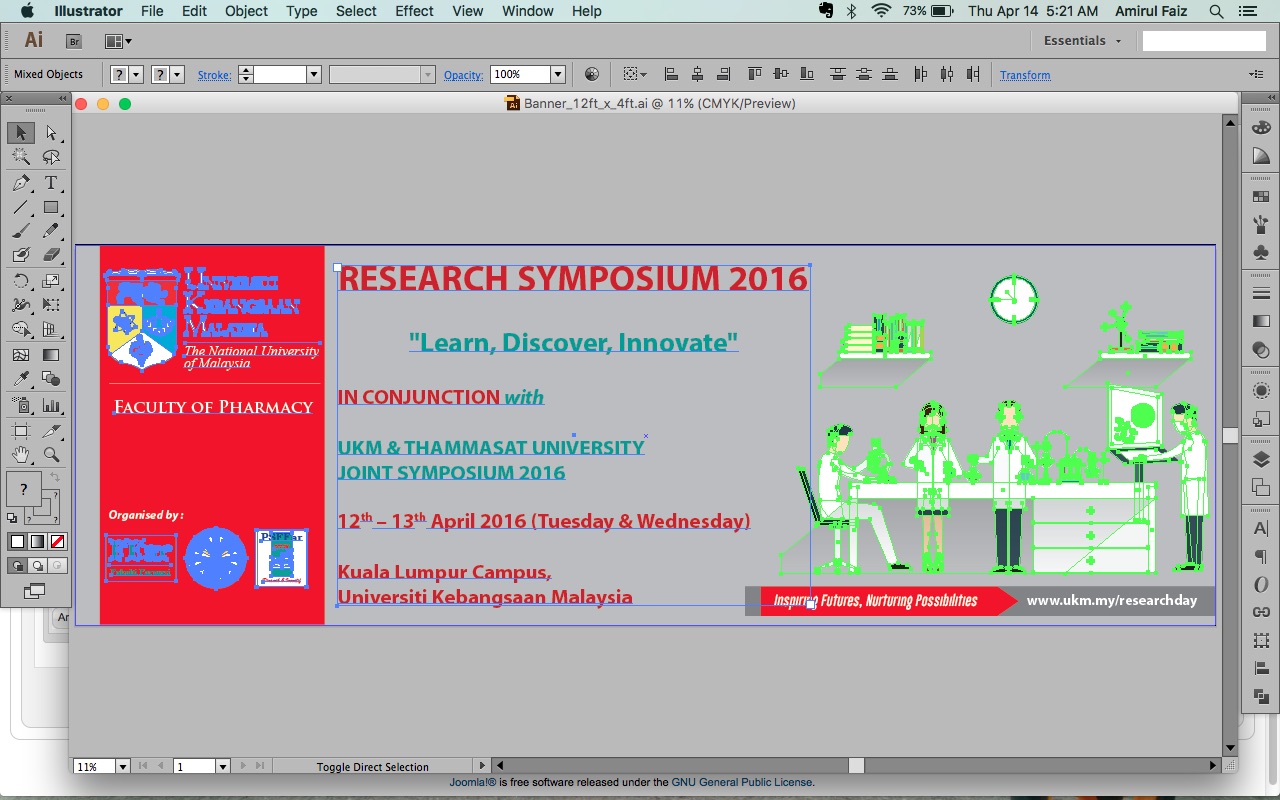Open the Color panel palette icon

point(1261,127)
